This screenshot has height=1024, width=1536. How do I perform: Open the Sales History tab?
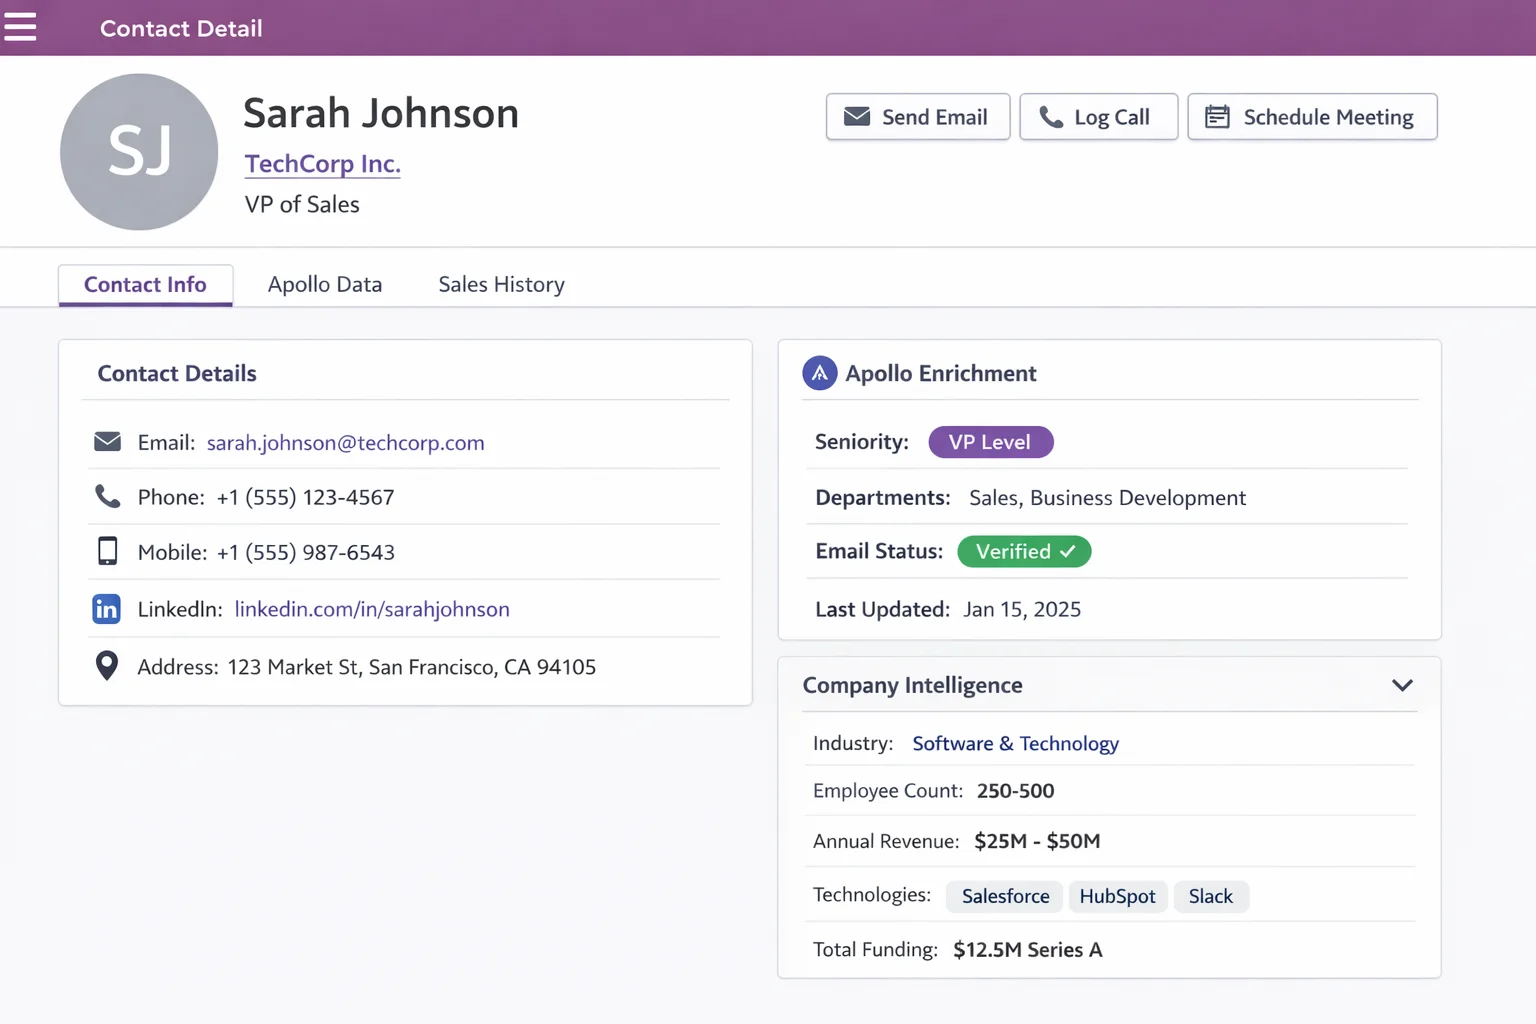(x=501, y=285)
